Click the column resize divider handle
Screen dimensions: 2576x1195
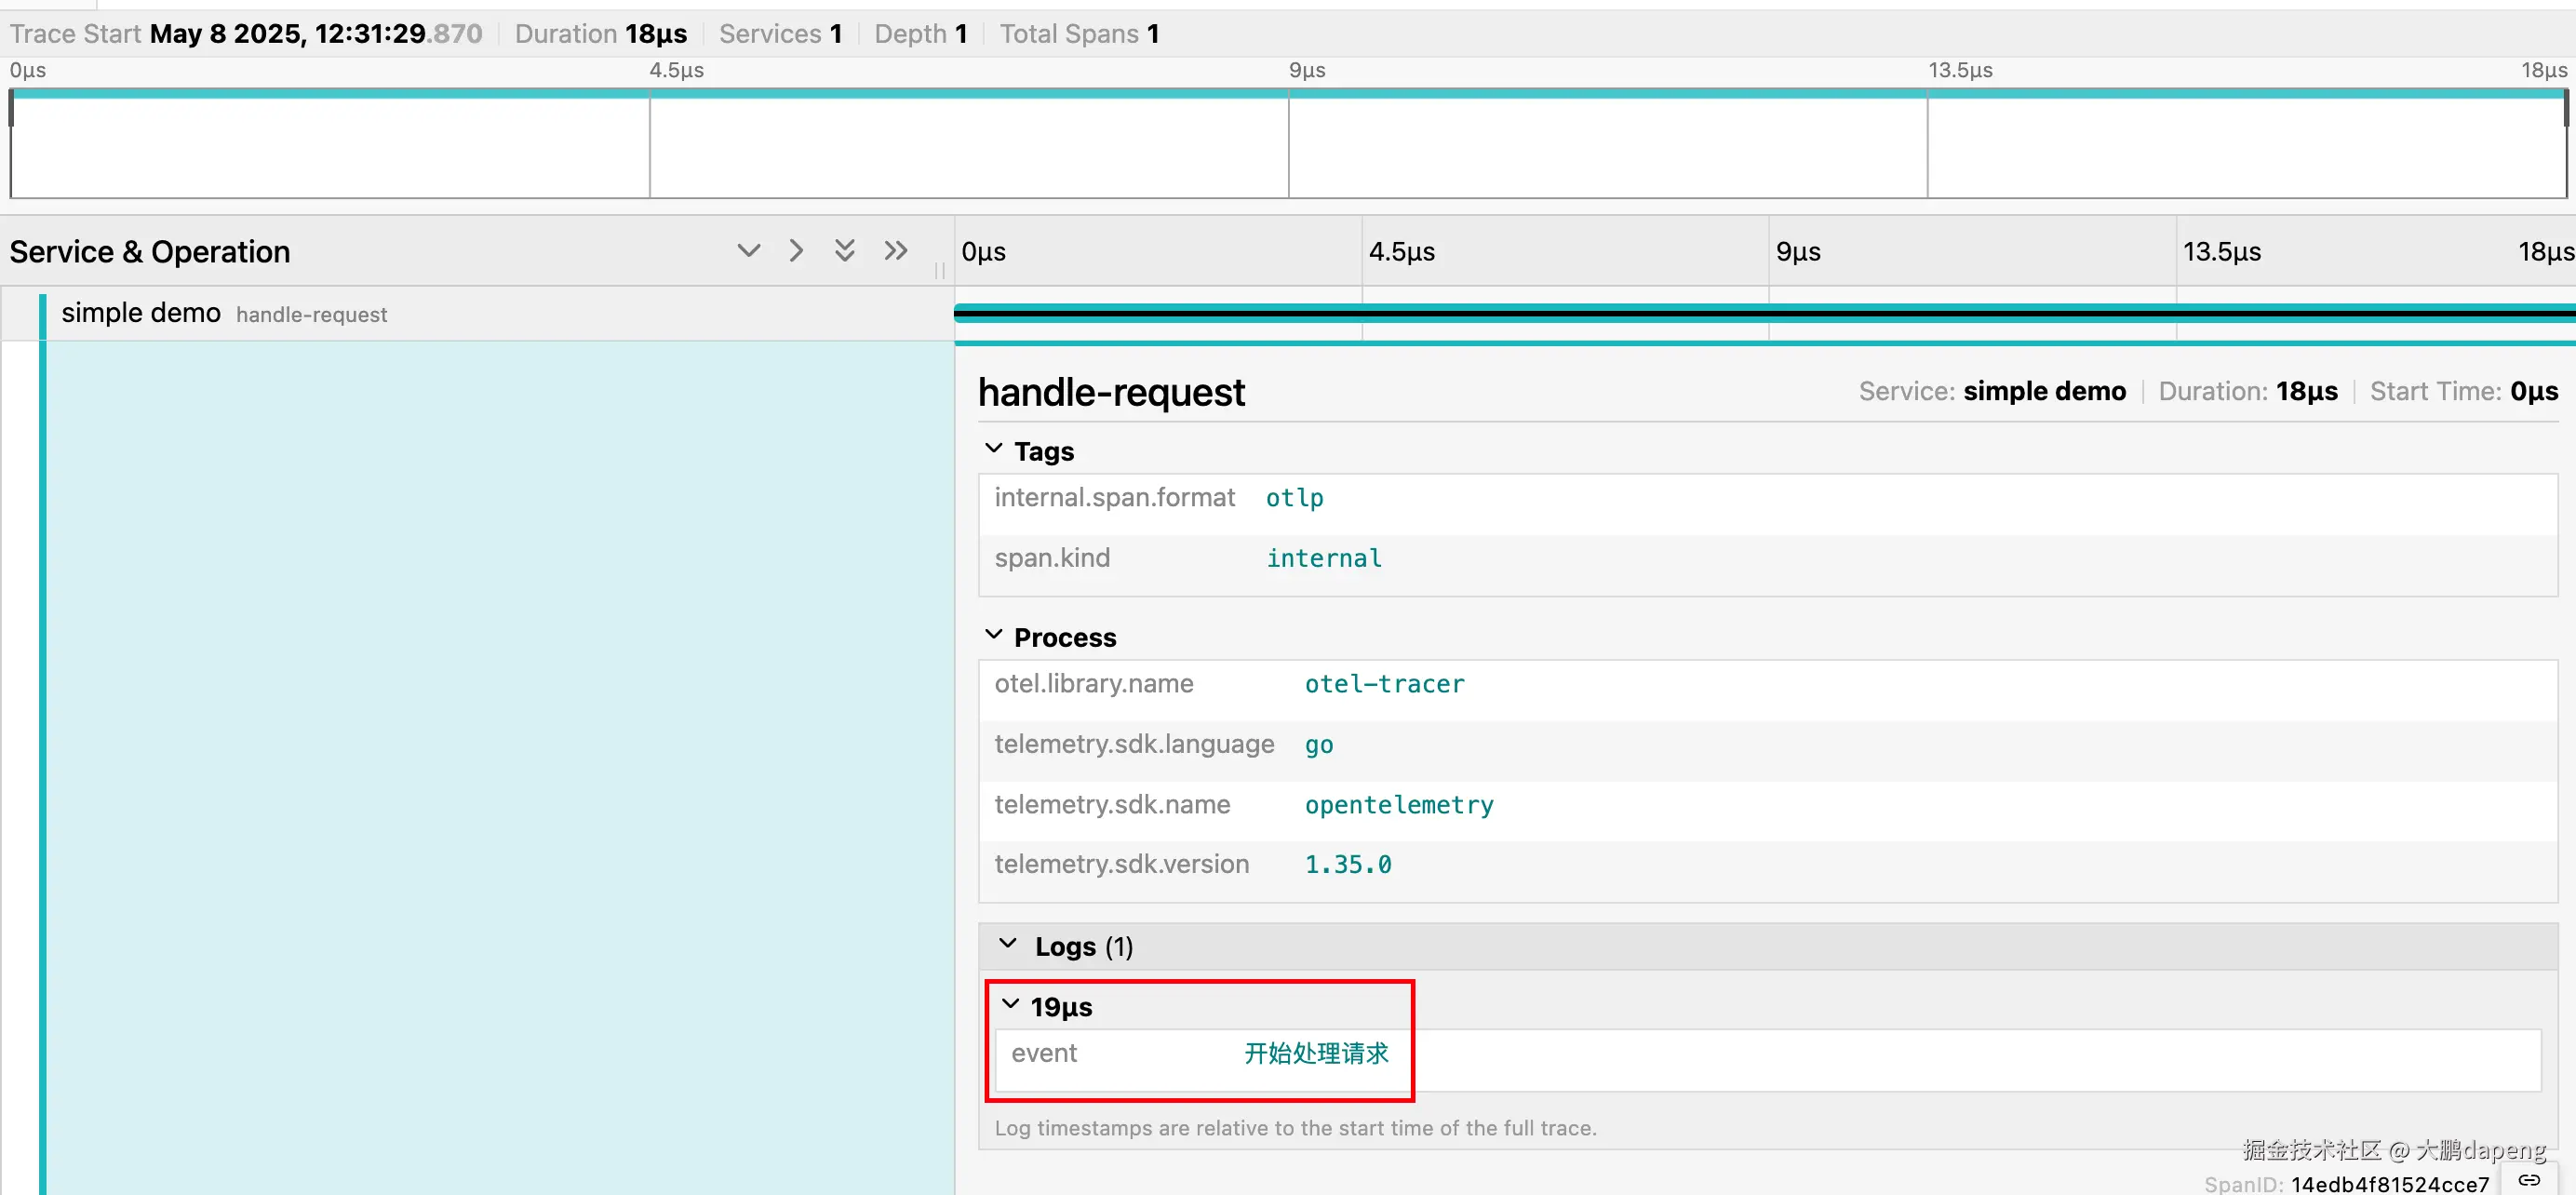click(x=939, y=271)
